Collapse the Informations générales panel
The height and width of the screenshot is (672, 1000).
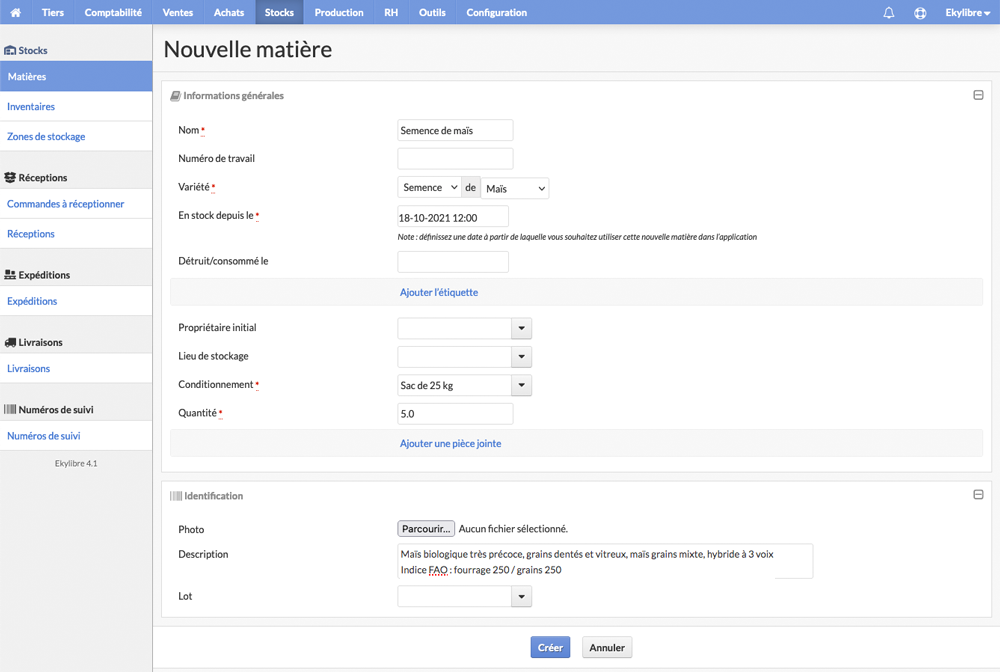pyautogui.click(x=978, y=95)
